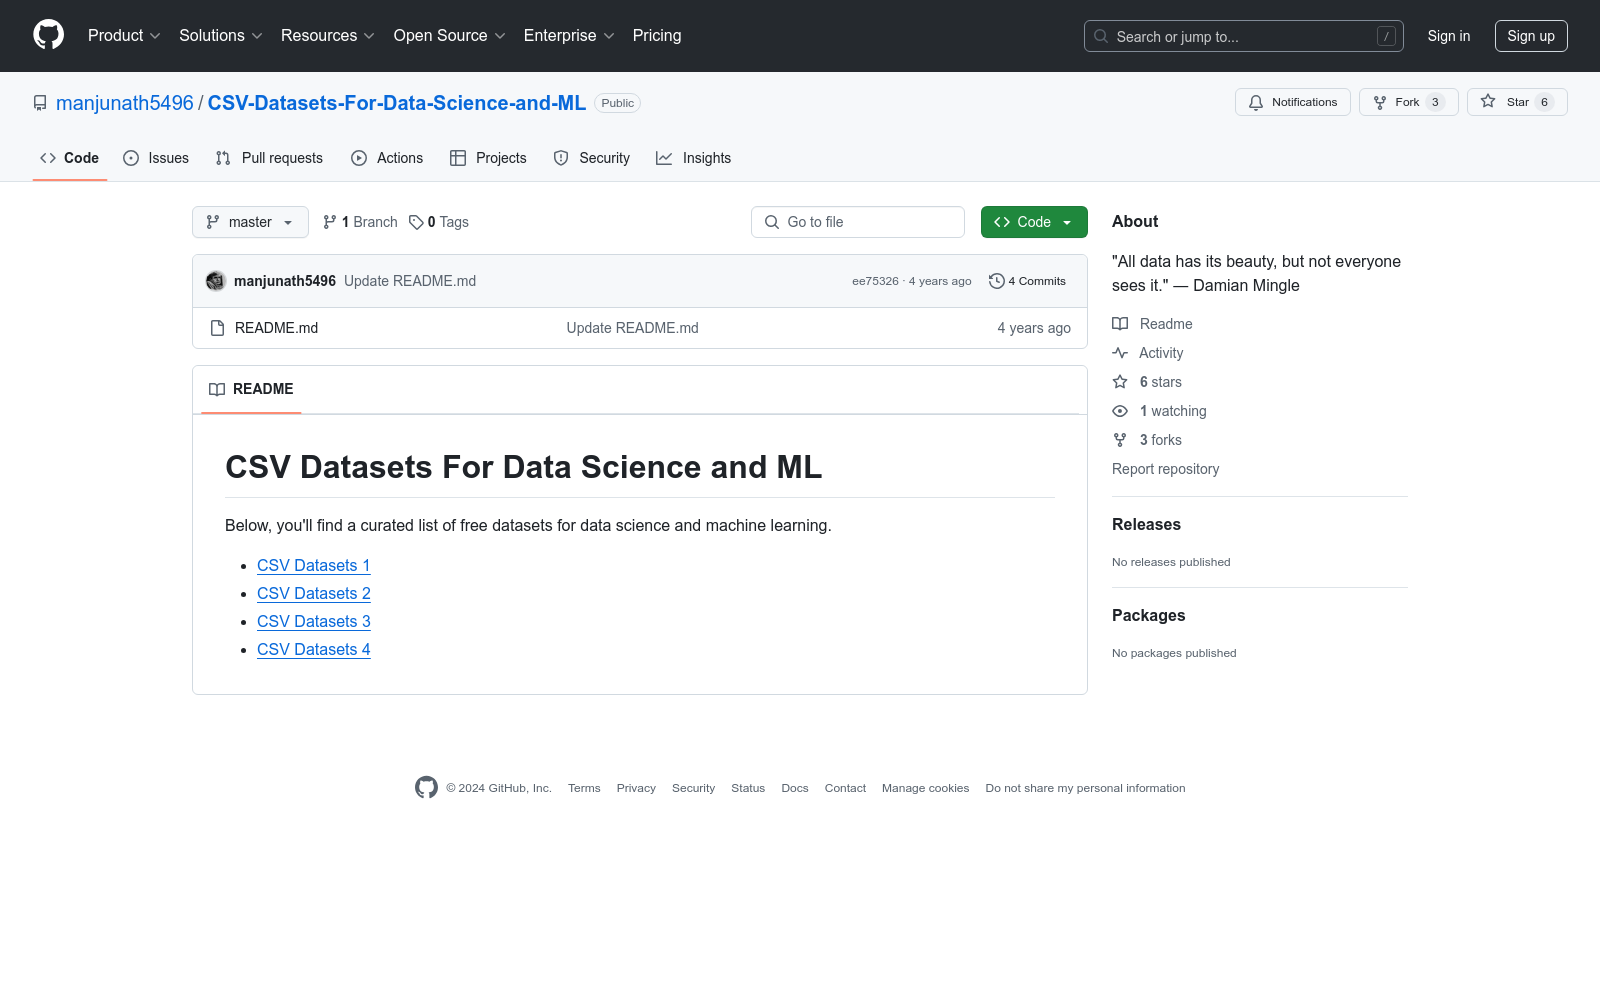Open the Docs link in footer
The height and width of the screenshot is (1000, 1600).
pyautogui.click(x=795, y=788)
